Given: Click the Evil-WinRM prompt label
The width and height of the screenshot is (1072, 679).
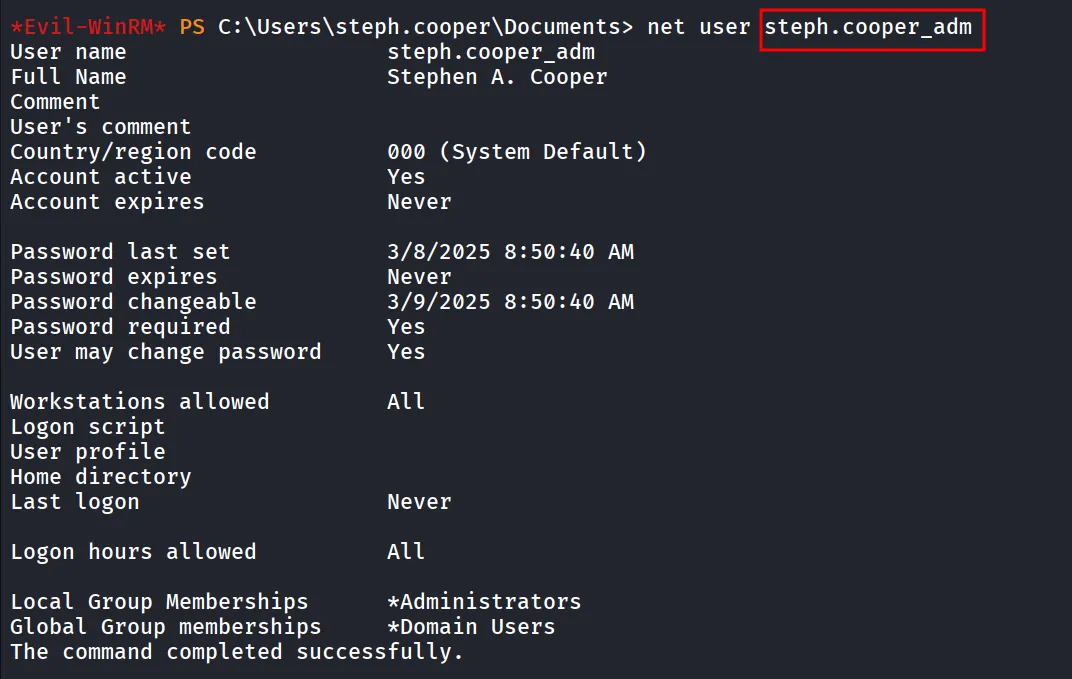Looking at the screenshot, I should tap(88, 27).
